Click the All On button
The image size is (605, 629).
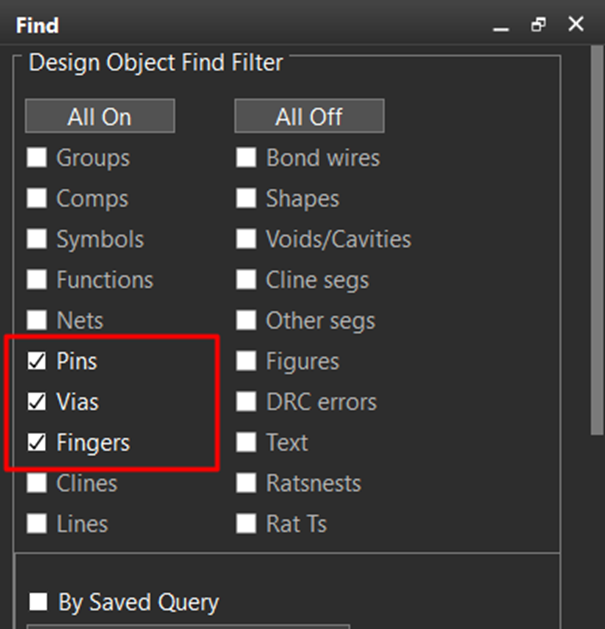point(99,116)
